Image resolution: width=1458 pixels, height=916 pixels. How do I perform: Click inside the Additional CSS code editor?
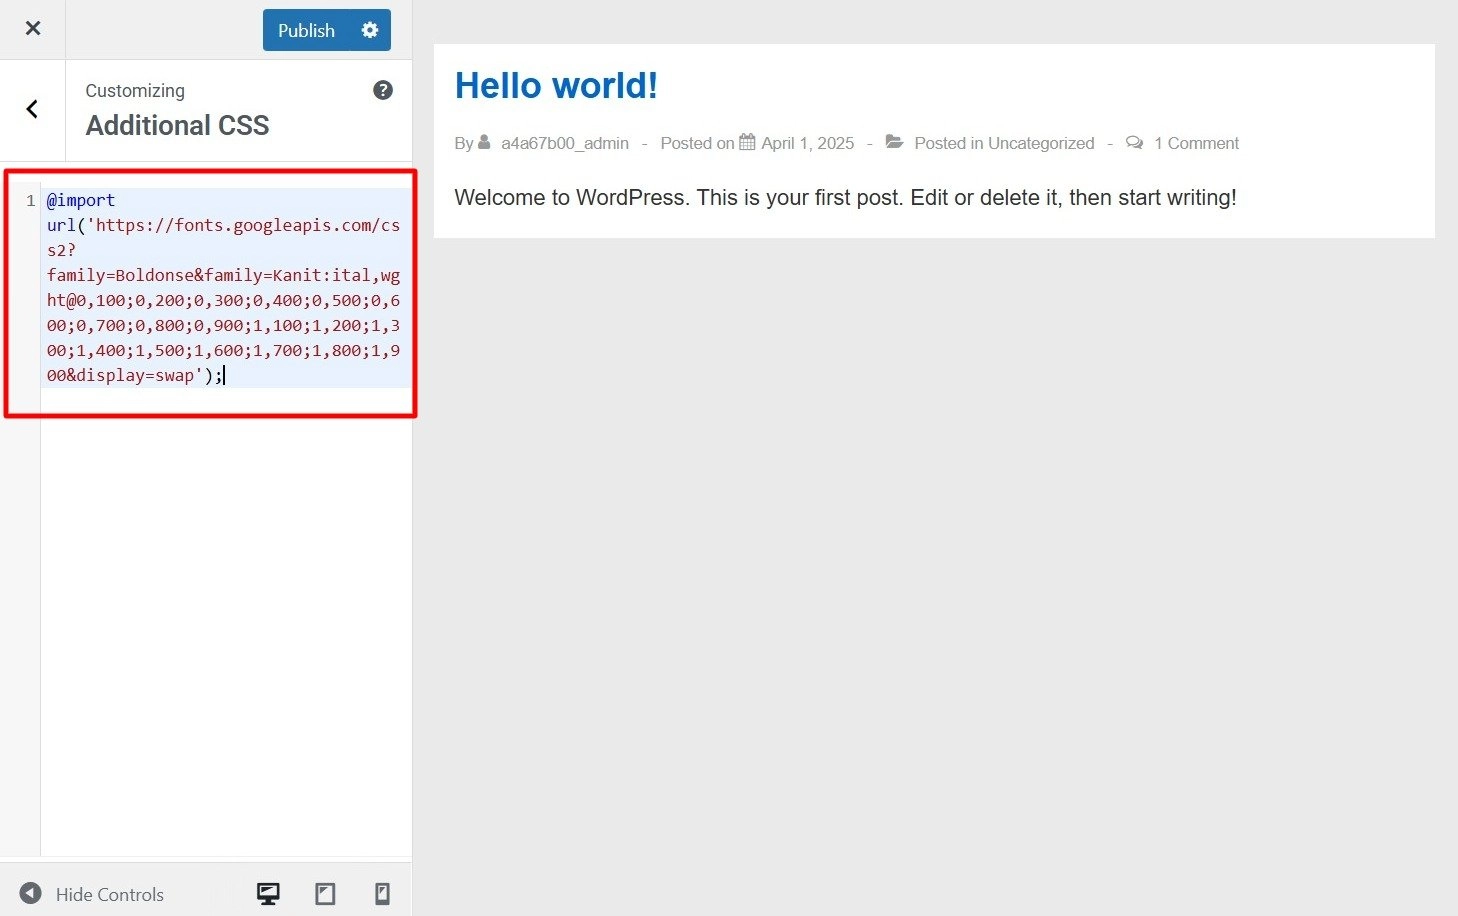[x=226, y=520]
